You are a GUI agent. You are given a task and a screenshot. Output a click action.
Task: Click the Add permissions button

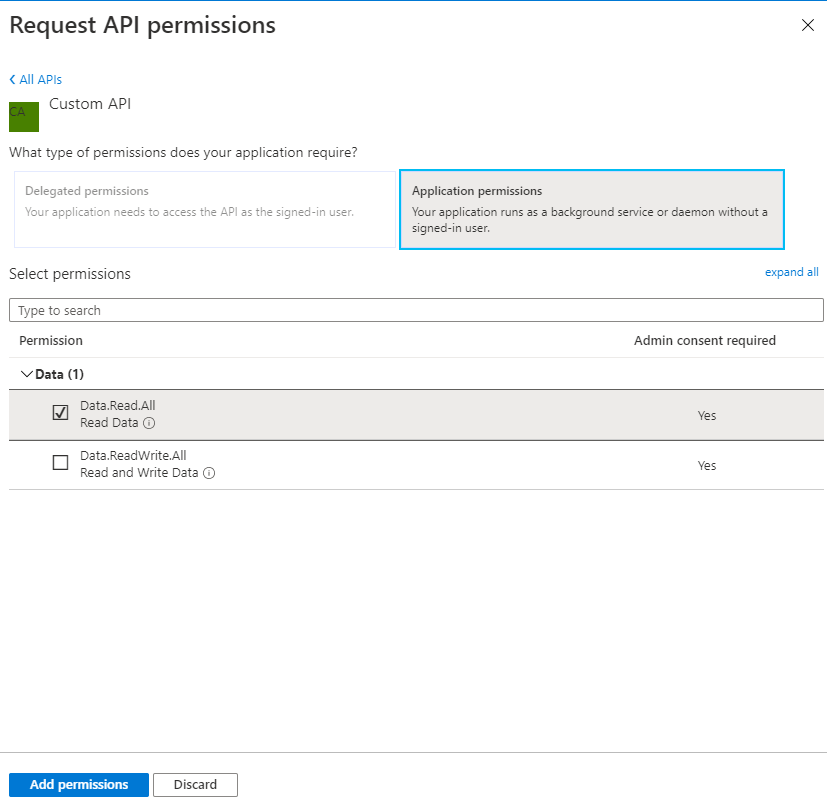click(x=79, y=784)
